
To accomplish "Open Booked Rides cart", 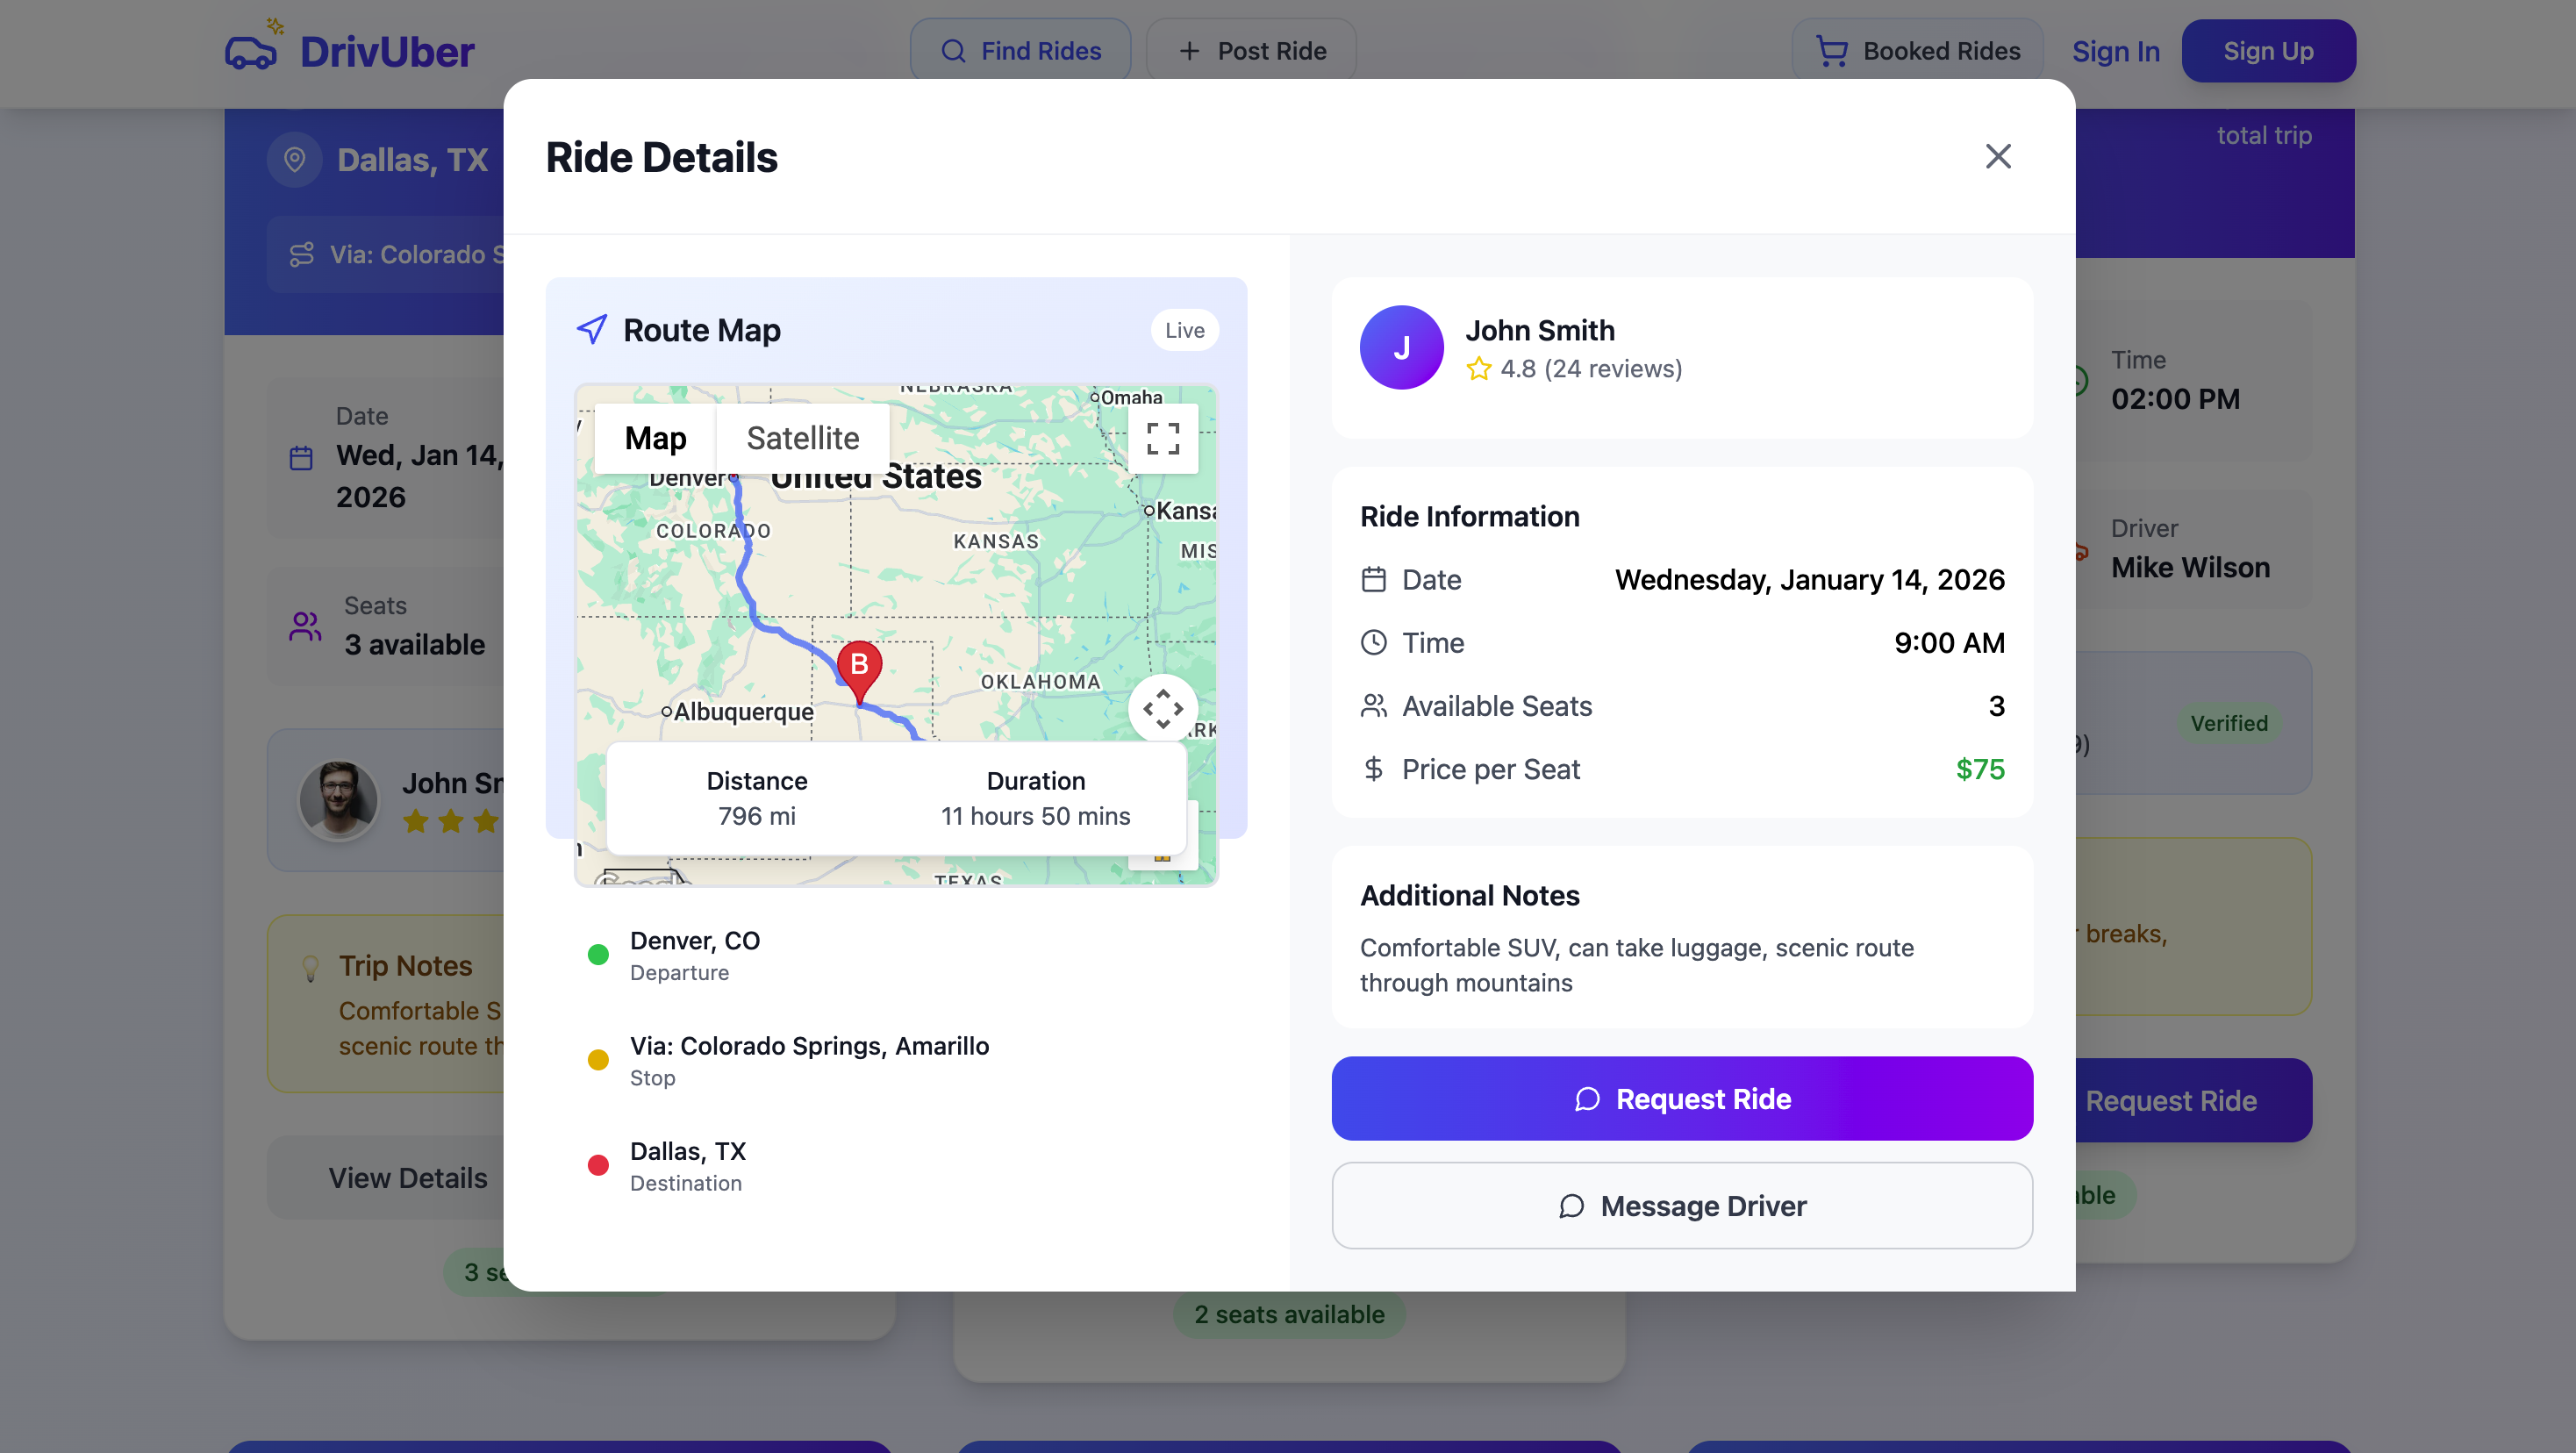I will point(1918,51).
